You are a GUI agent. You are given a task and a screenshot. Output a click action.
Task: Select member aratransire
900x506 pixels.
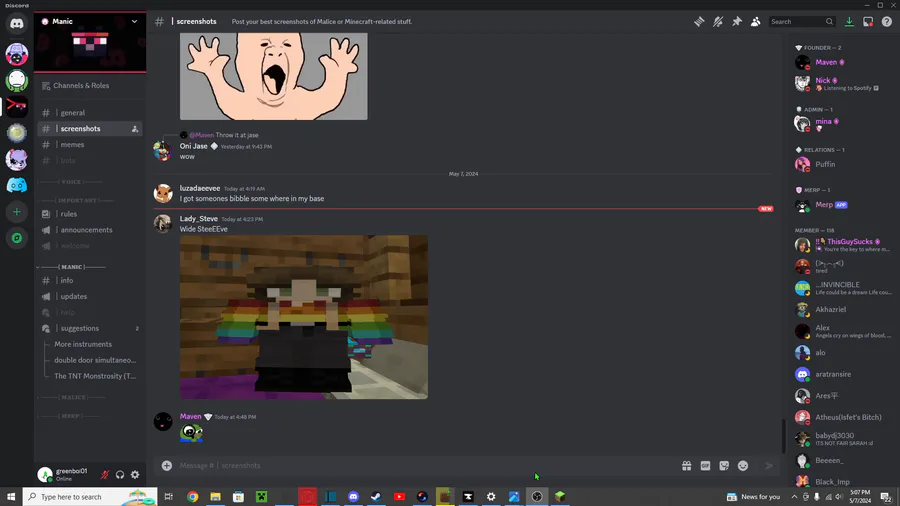coord(843,375)
